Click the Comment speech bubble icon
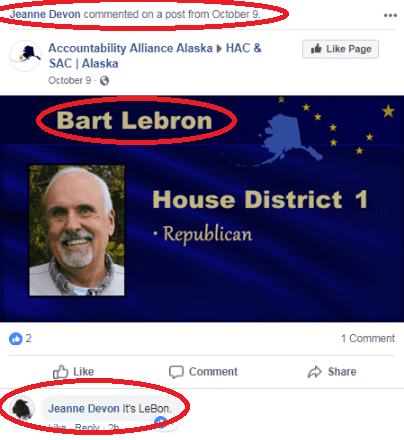404x440 pixels. point(176,372)
